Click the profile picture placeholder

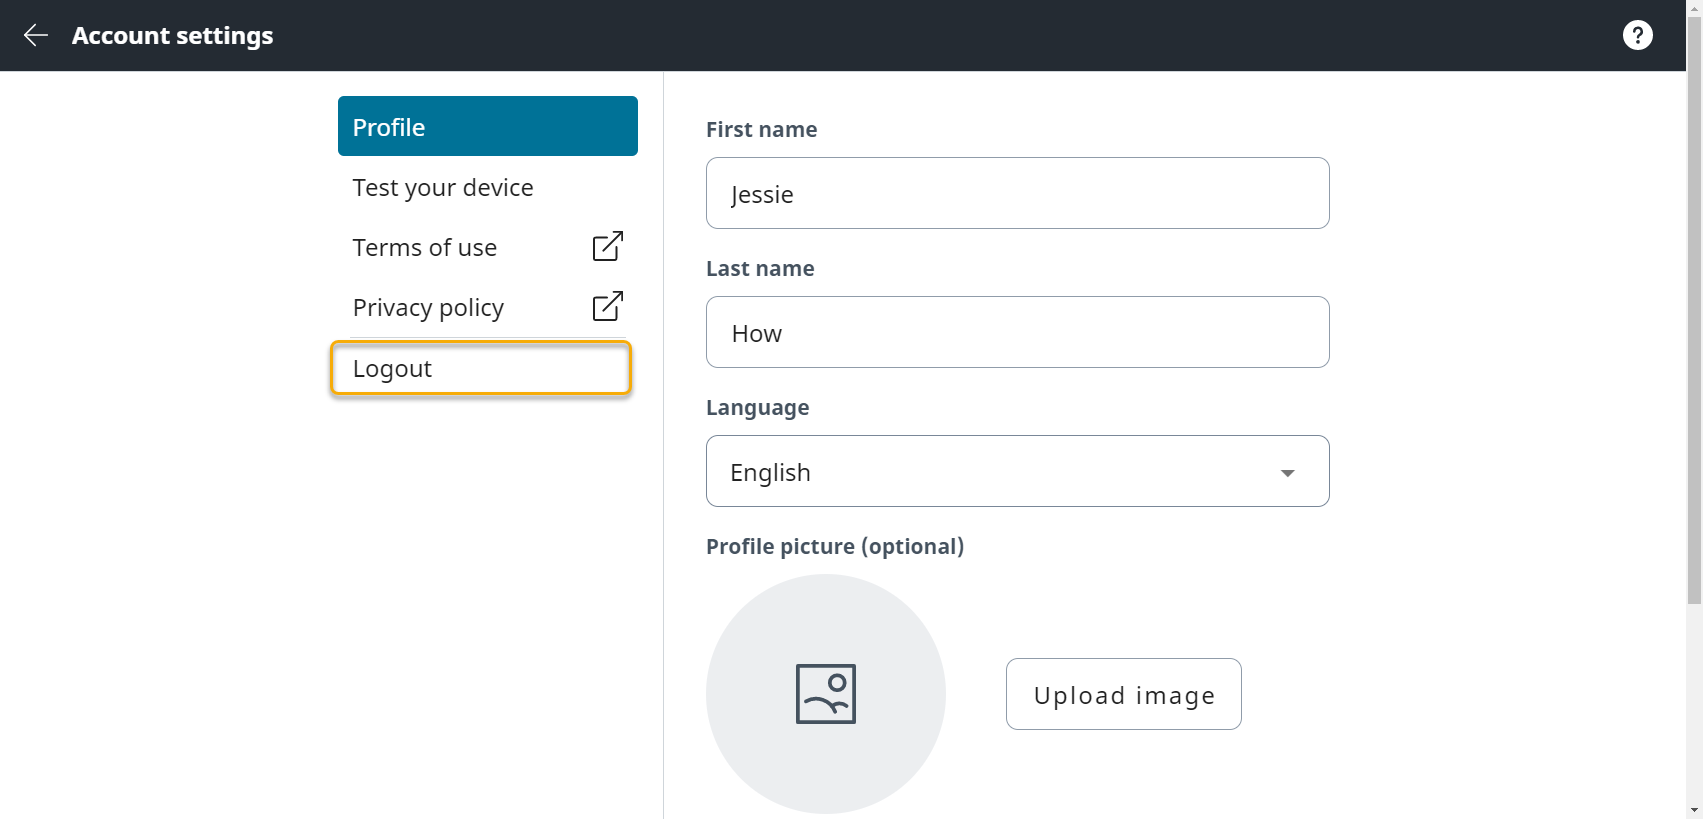point(826,694)
